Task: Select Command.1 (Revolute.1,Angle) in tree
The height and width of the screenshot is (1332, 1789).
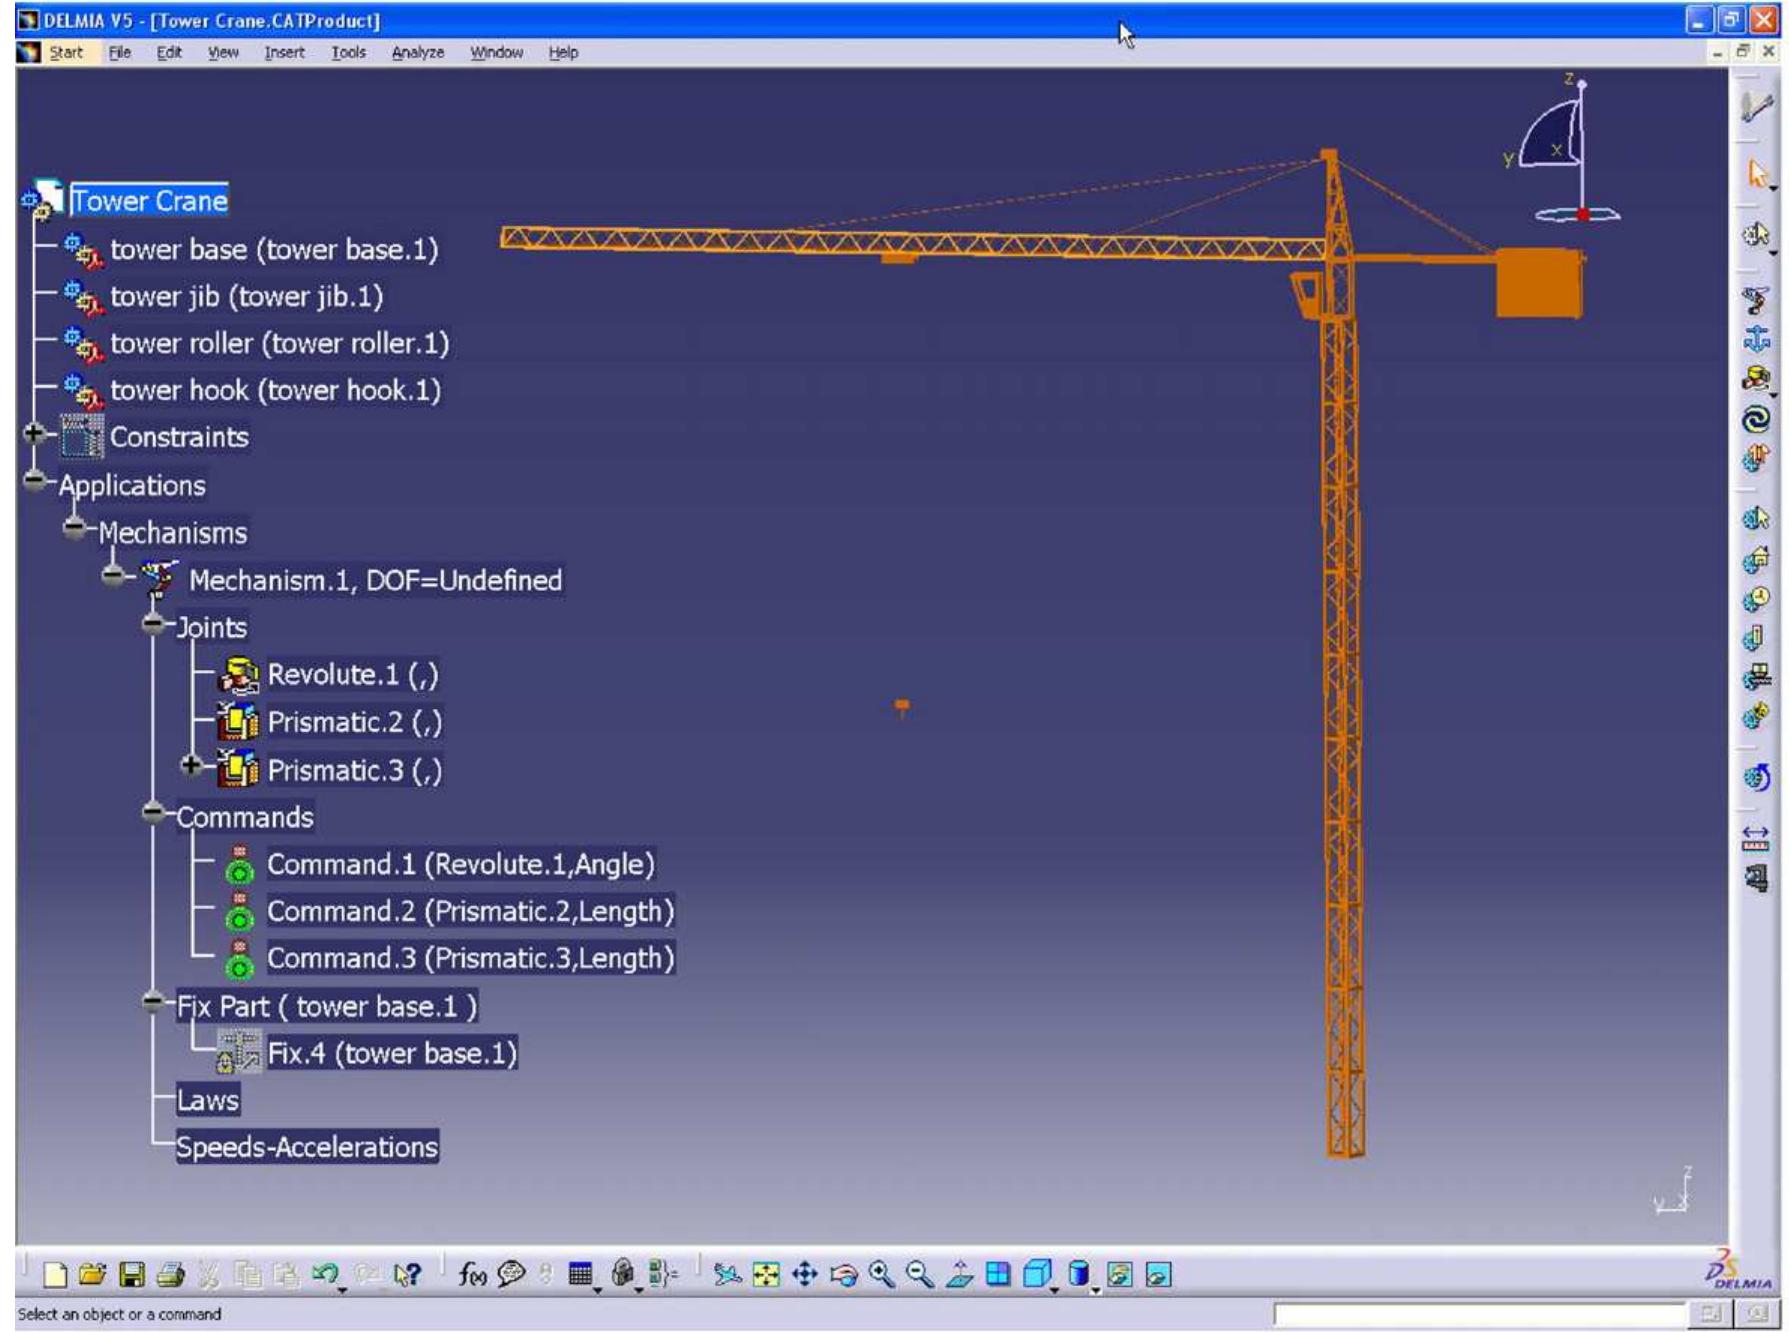Action: click(460, 864)
